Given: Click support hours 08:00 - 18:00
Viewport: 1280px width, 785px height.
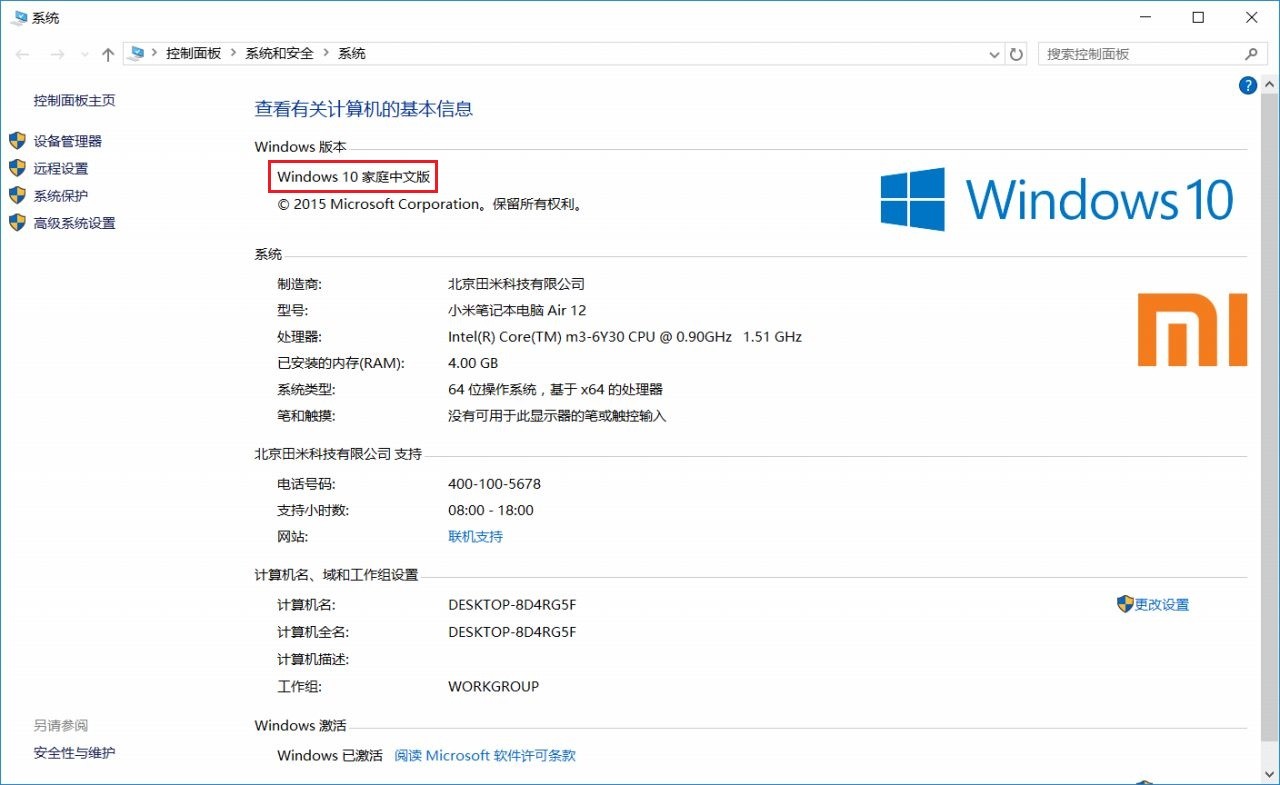Looking at the screenshot, I should coord(491,510).
